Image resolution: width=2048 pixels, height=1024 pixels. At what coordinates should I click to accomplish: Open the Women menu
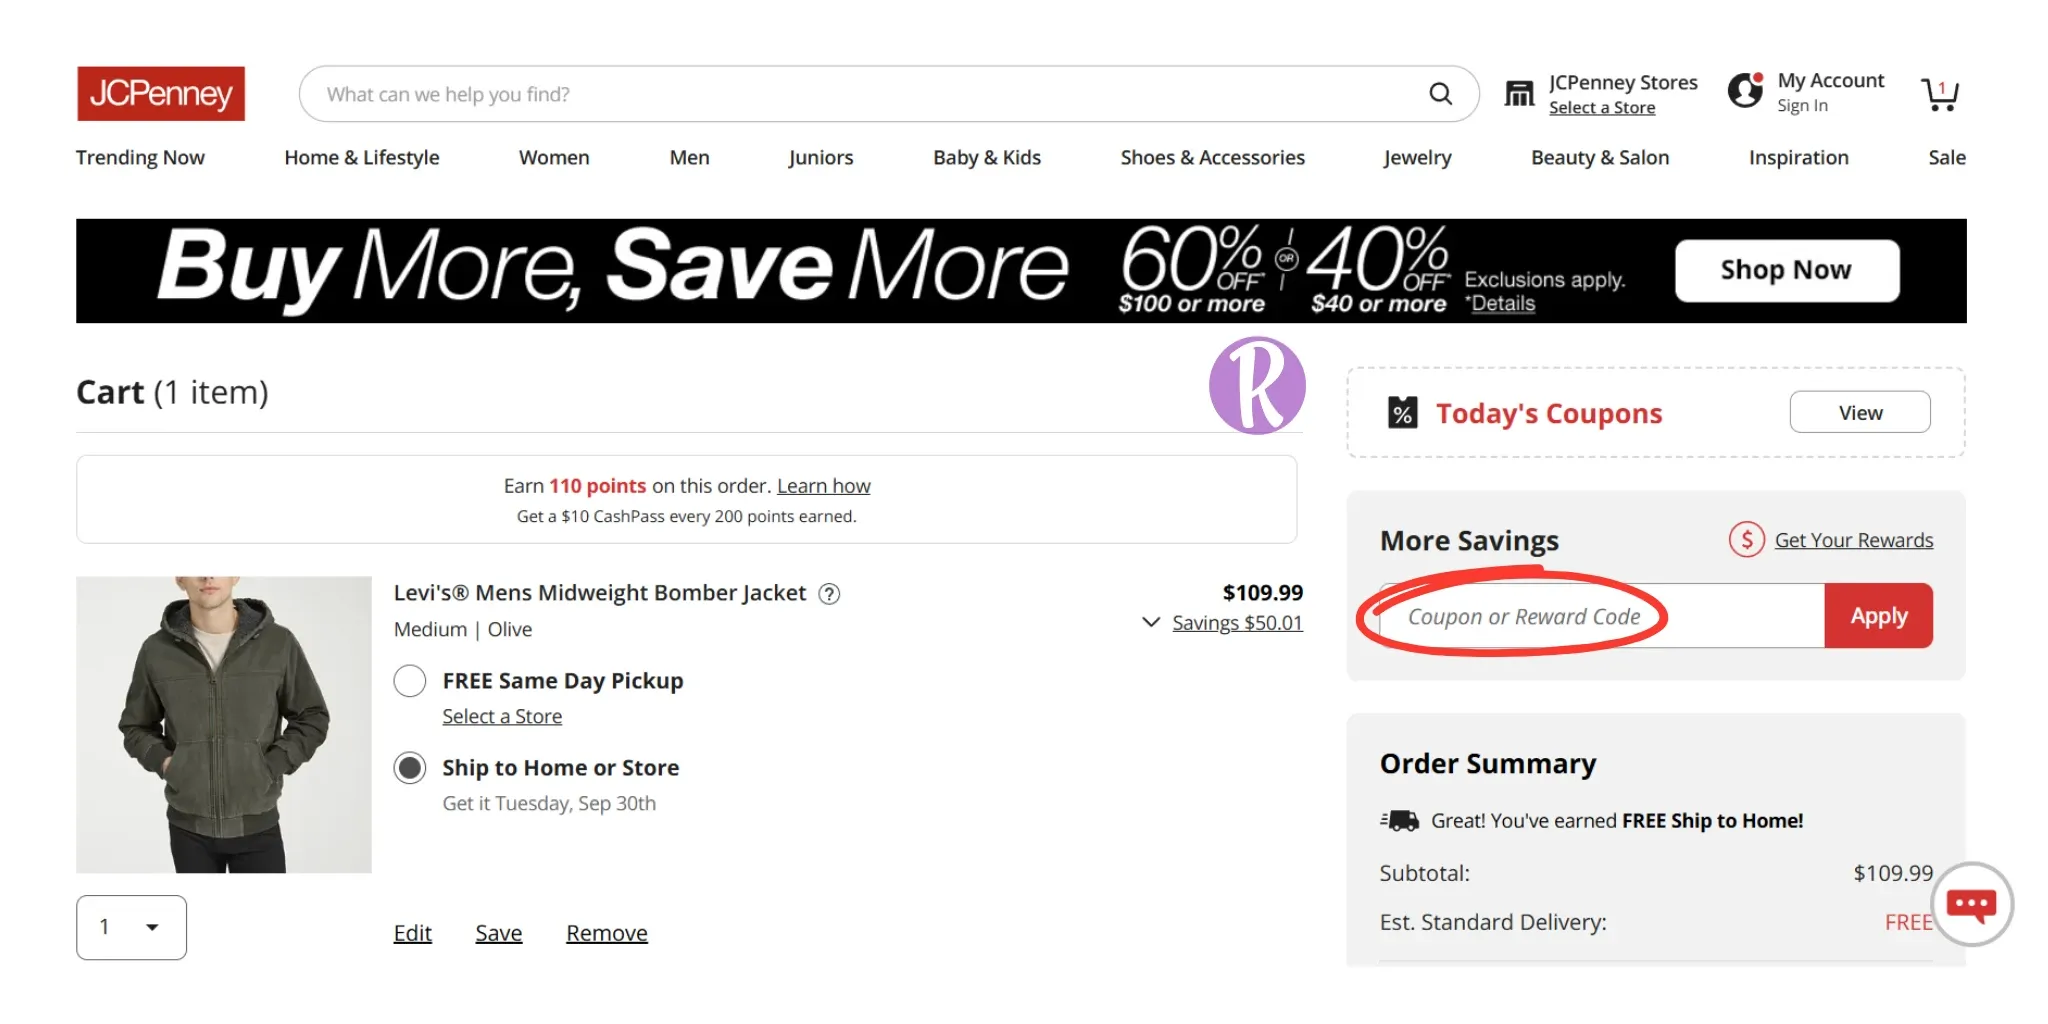[554, 158]
